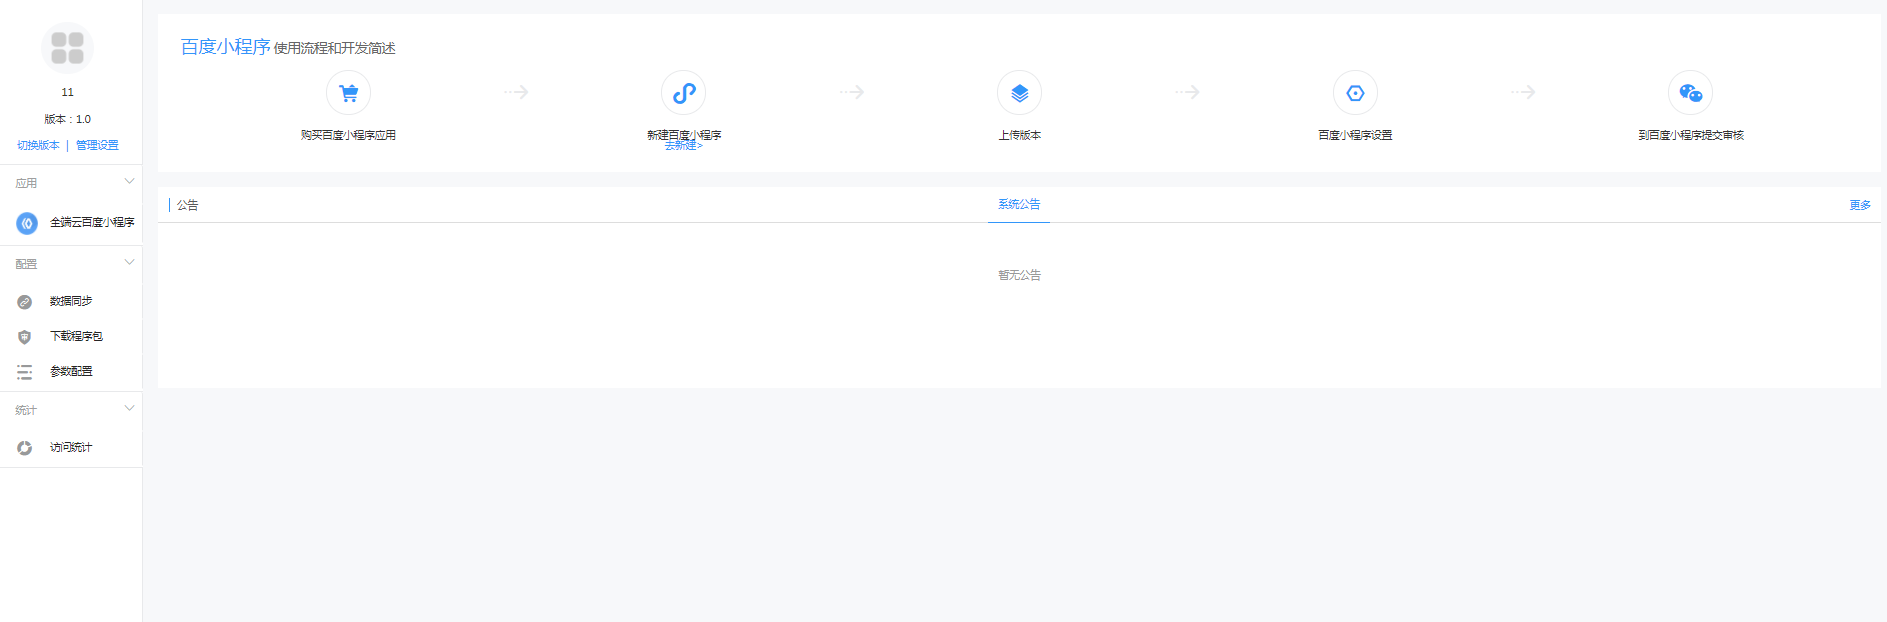Open 参数配置 menu item
1887x622 pixels.
(71, 371)
